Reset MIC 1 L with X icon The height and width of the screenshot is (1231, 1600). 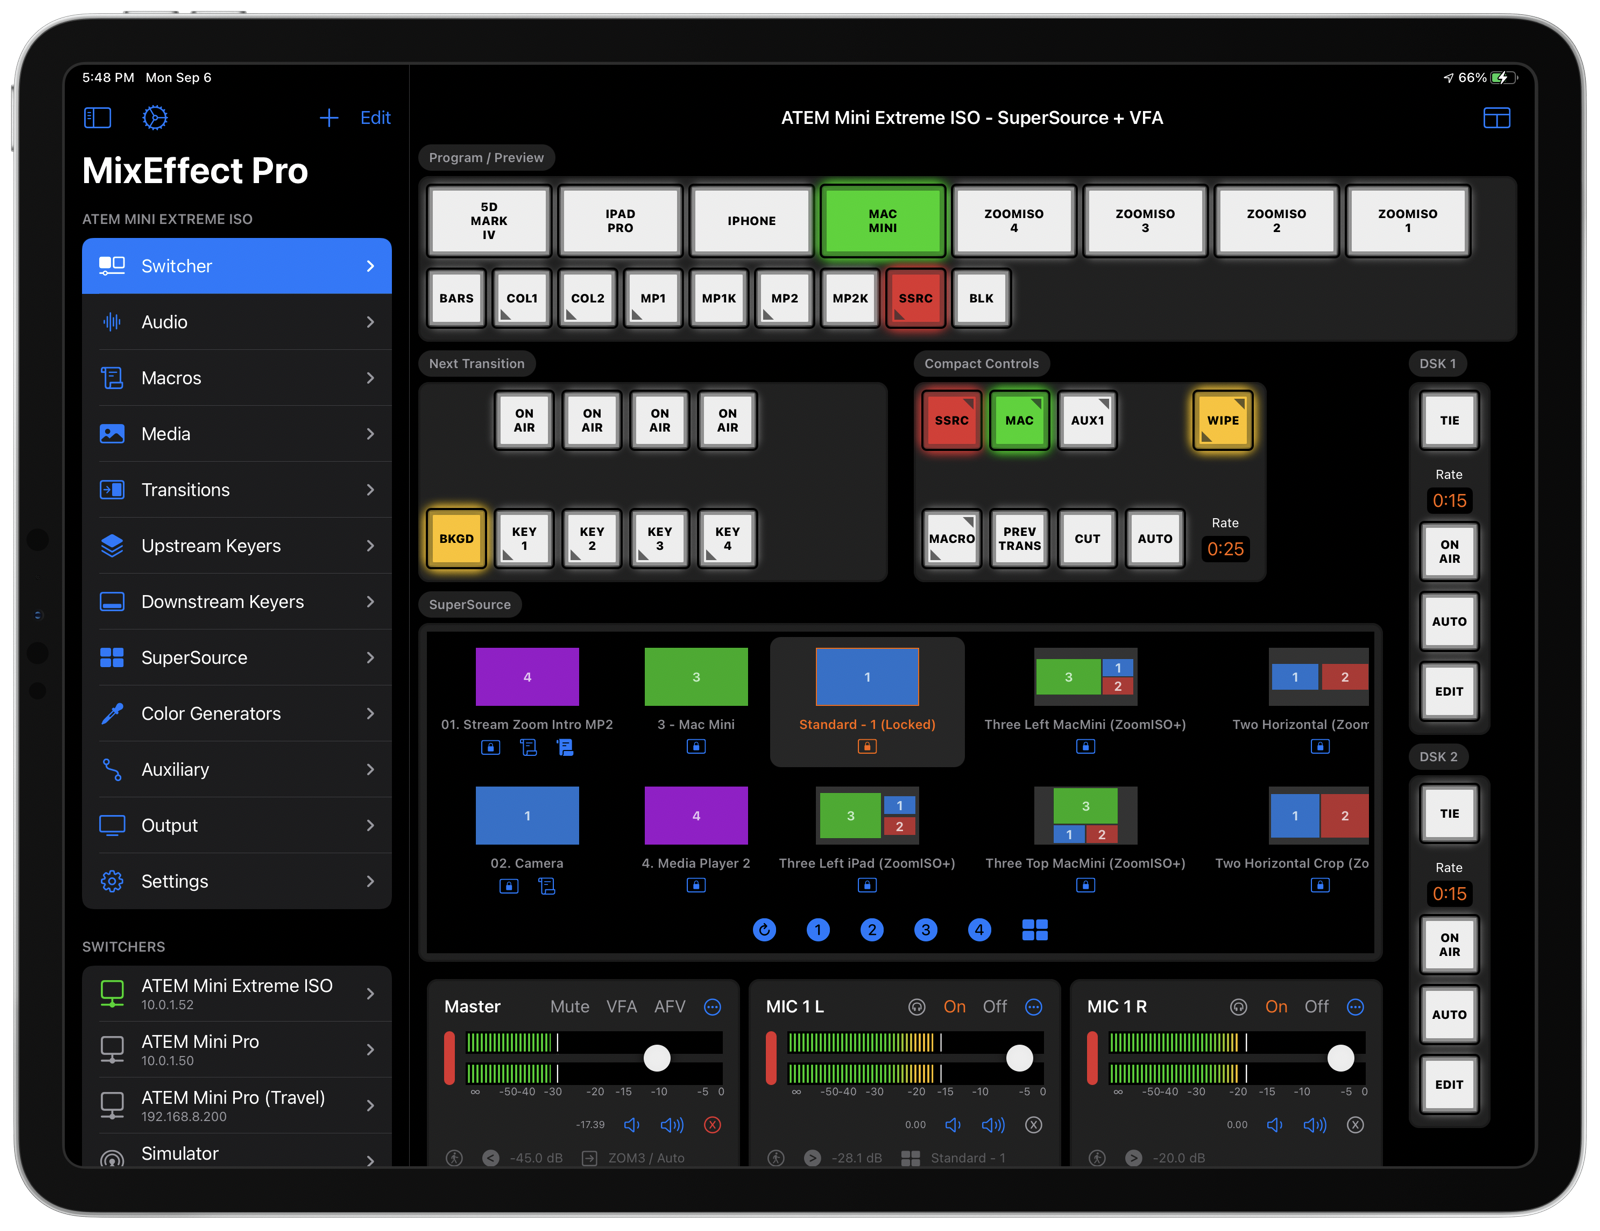point(1034,1125)
